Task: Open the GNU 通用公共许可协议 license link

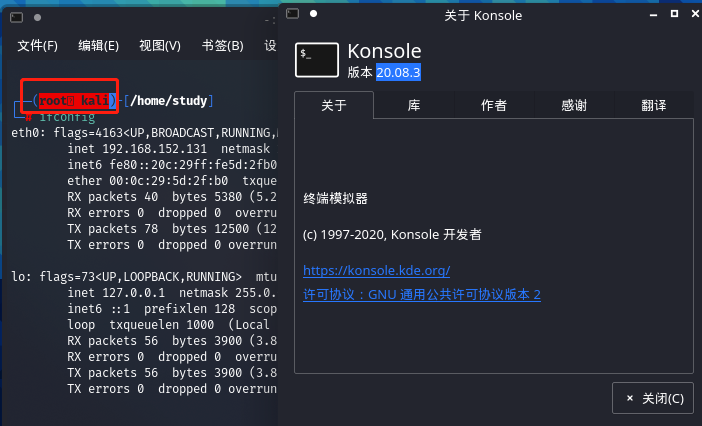Action: click(421, 295)
